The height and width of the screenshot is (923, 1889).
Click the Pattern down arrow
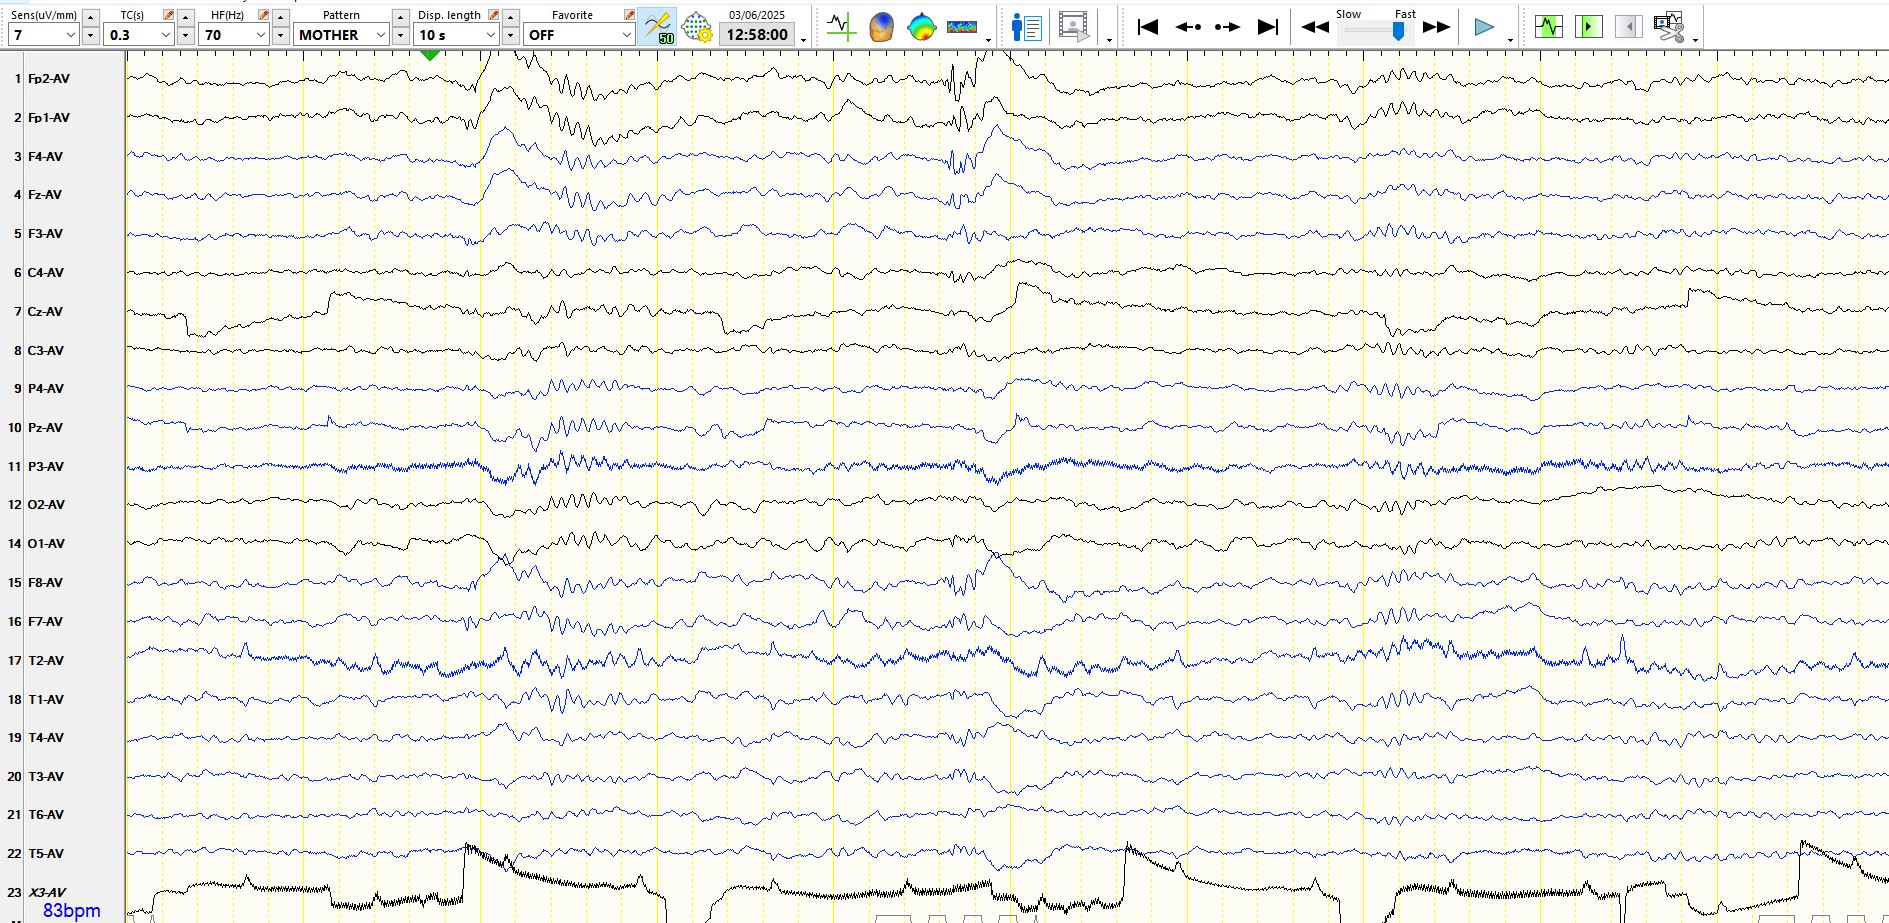[x=400, y=36]
